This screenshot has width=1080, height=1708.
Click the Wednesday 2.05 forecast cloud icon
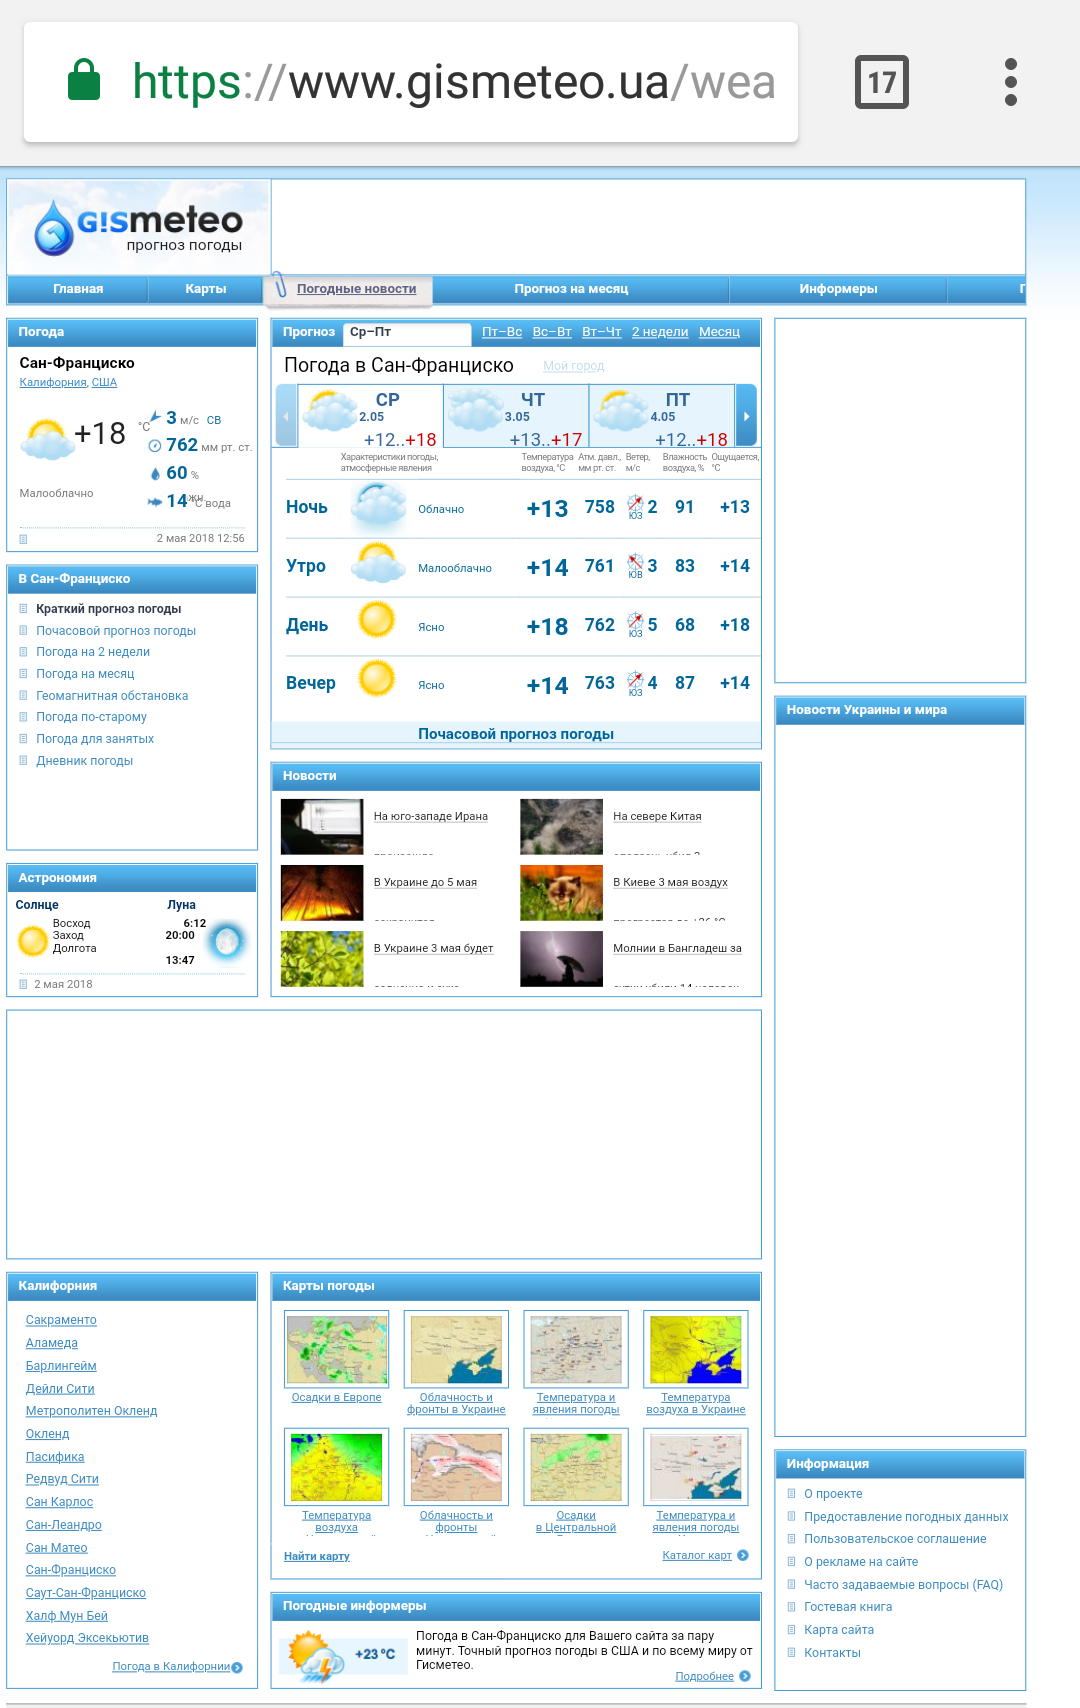[x=329, y=411]
